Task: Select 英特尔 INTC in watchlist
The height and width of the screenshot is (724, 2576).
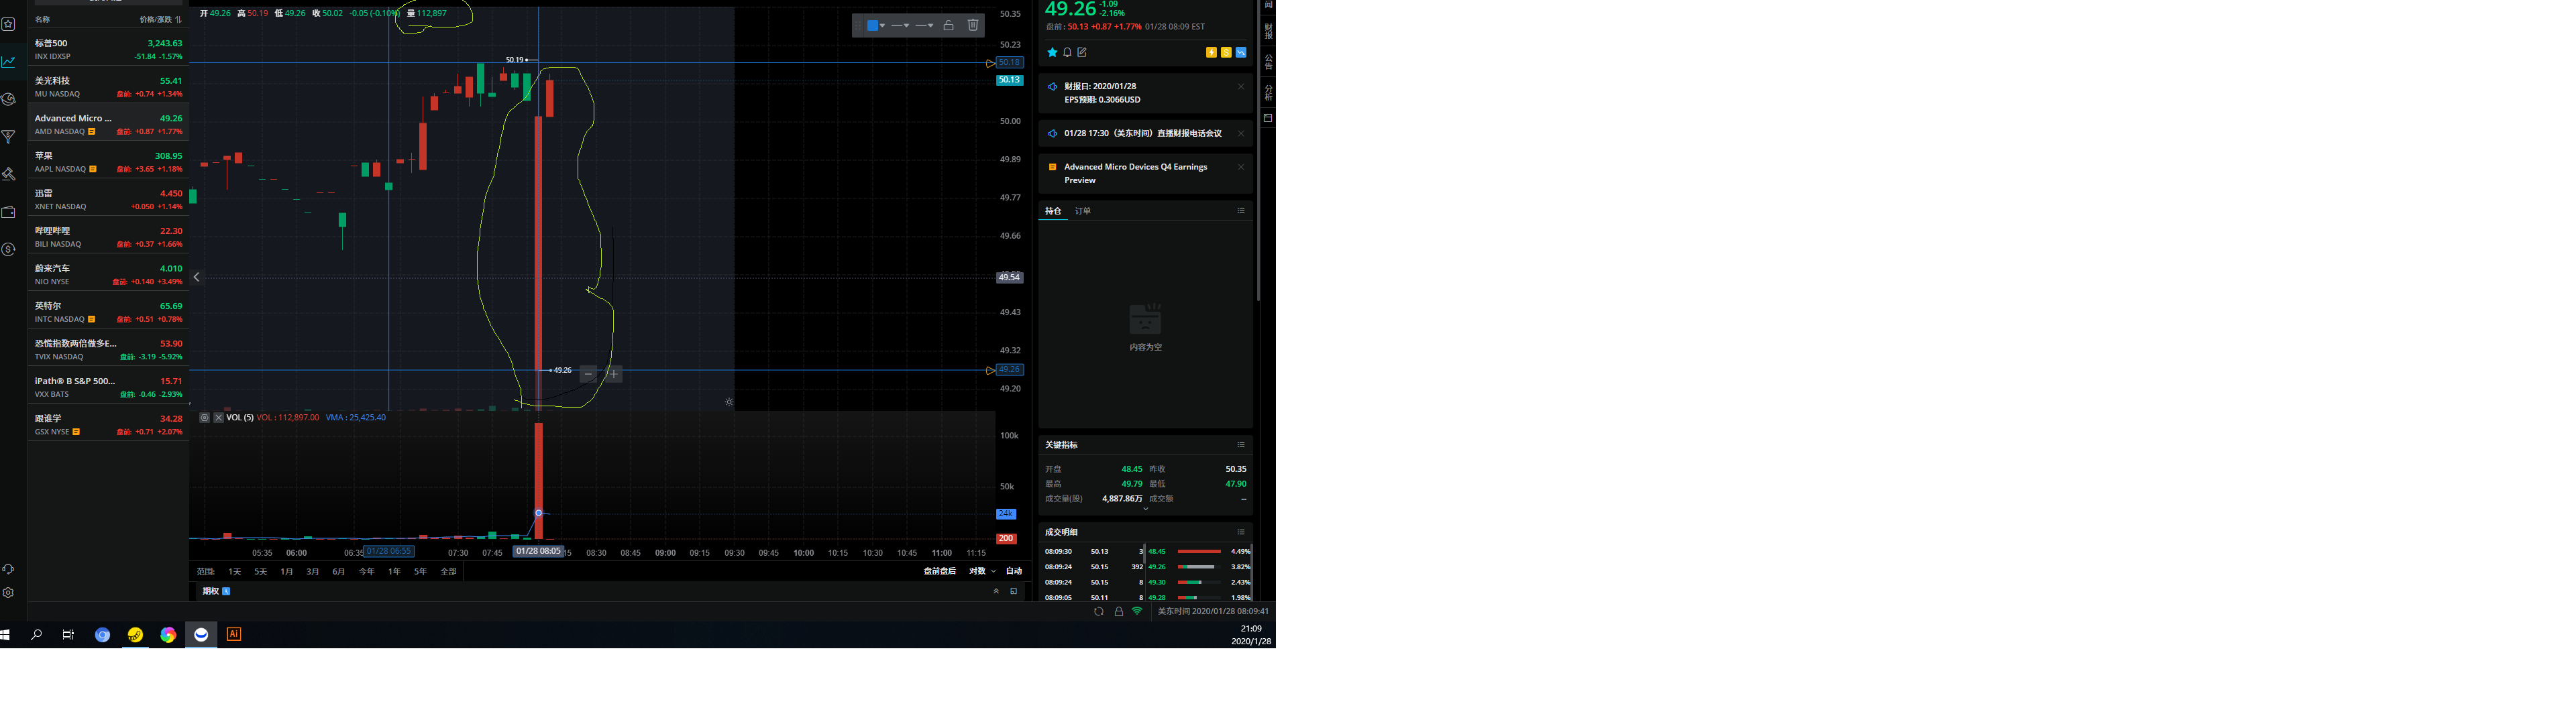Action: (x=108, y=312)
